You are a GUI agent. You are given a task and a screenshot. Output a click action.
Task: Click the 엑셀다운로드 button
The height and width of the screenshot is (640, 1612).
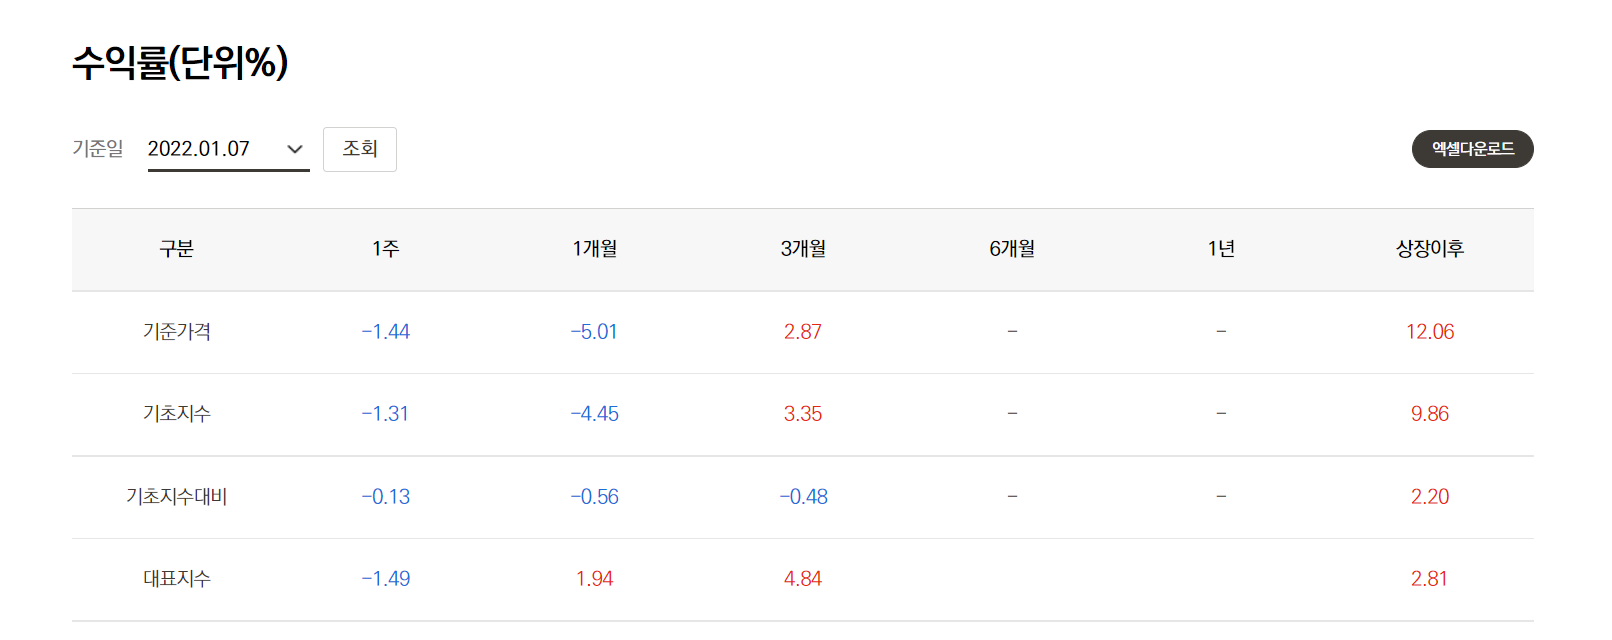point(1472,149)
